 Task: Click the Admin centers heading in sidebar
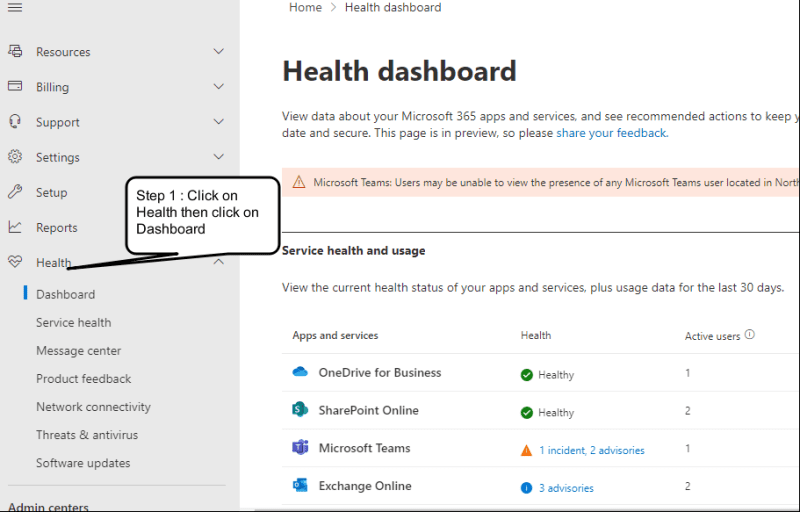coord(48,507)
